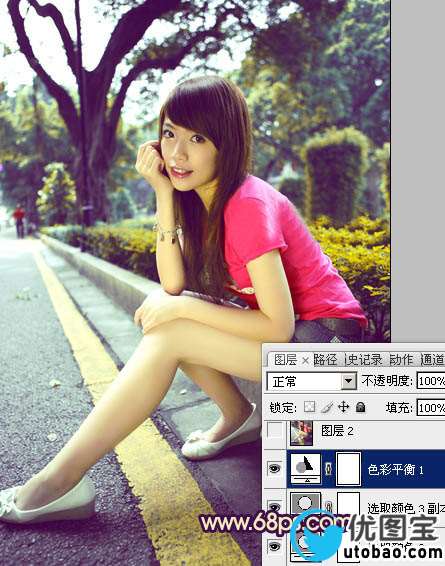Select the 图层 2 layer thumbnail

pos(301,432)
